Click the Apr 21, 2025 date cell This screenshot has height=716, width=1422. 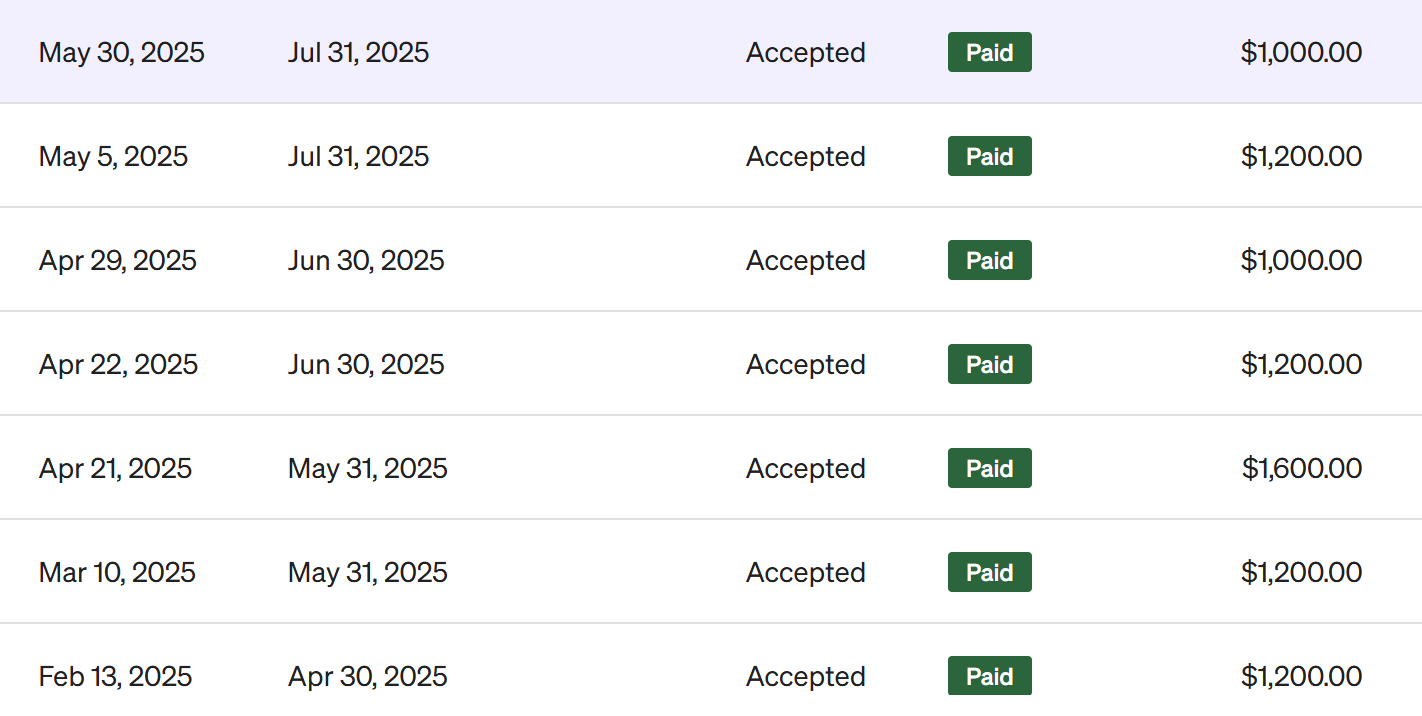[115, 468]
